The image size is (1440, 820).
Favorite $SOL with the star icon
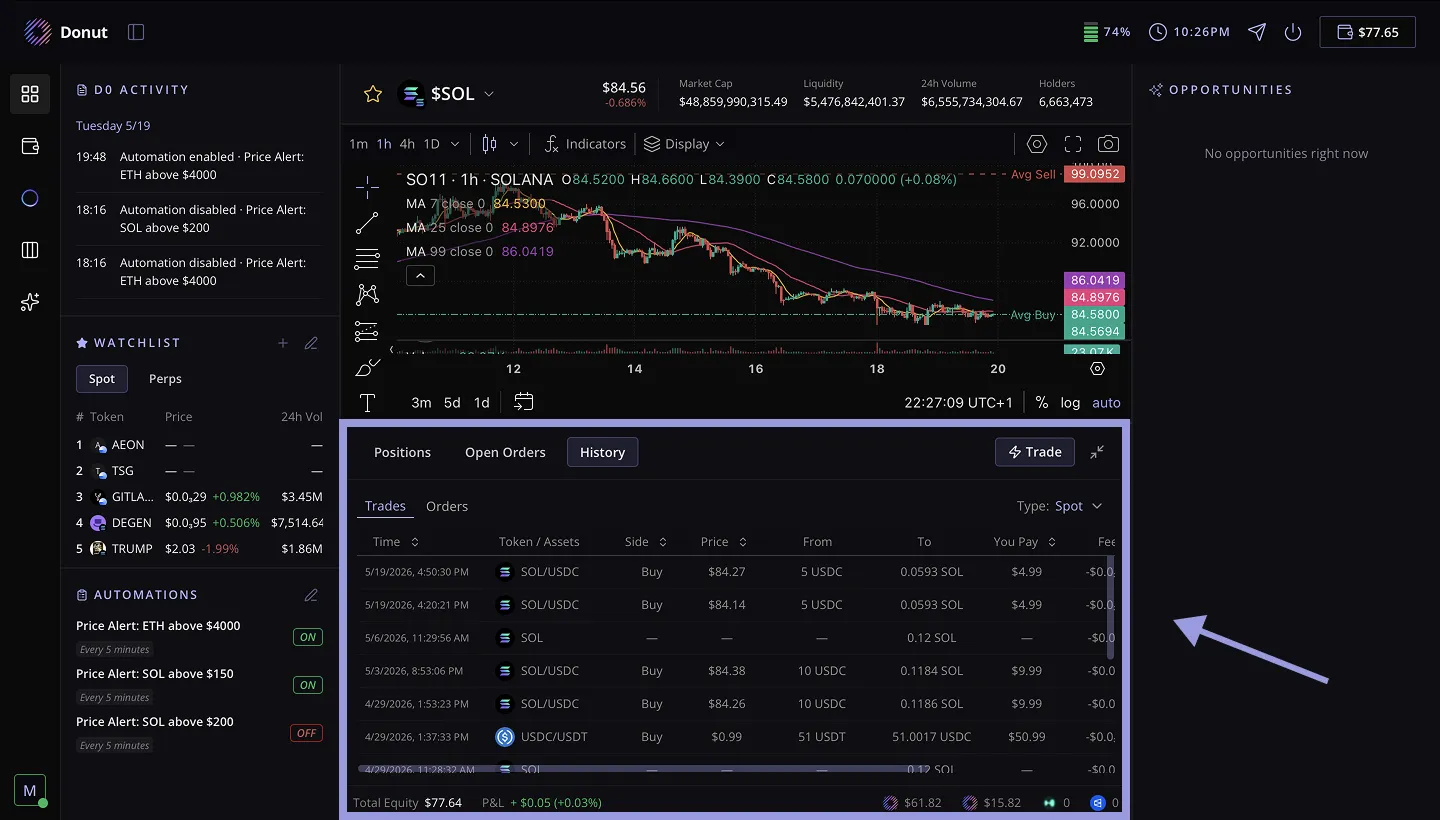coord(373,94)
